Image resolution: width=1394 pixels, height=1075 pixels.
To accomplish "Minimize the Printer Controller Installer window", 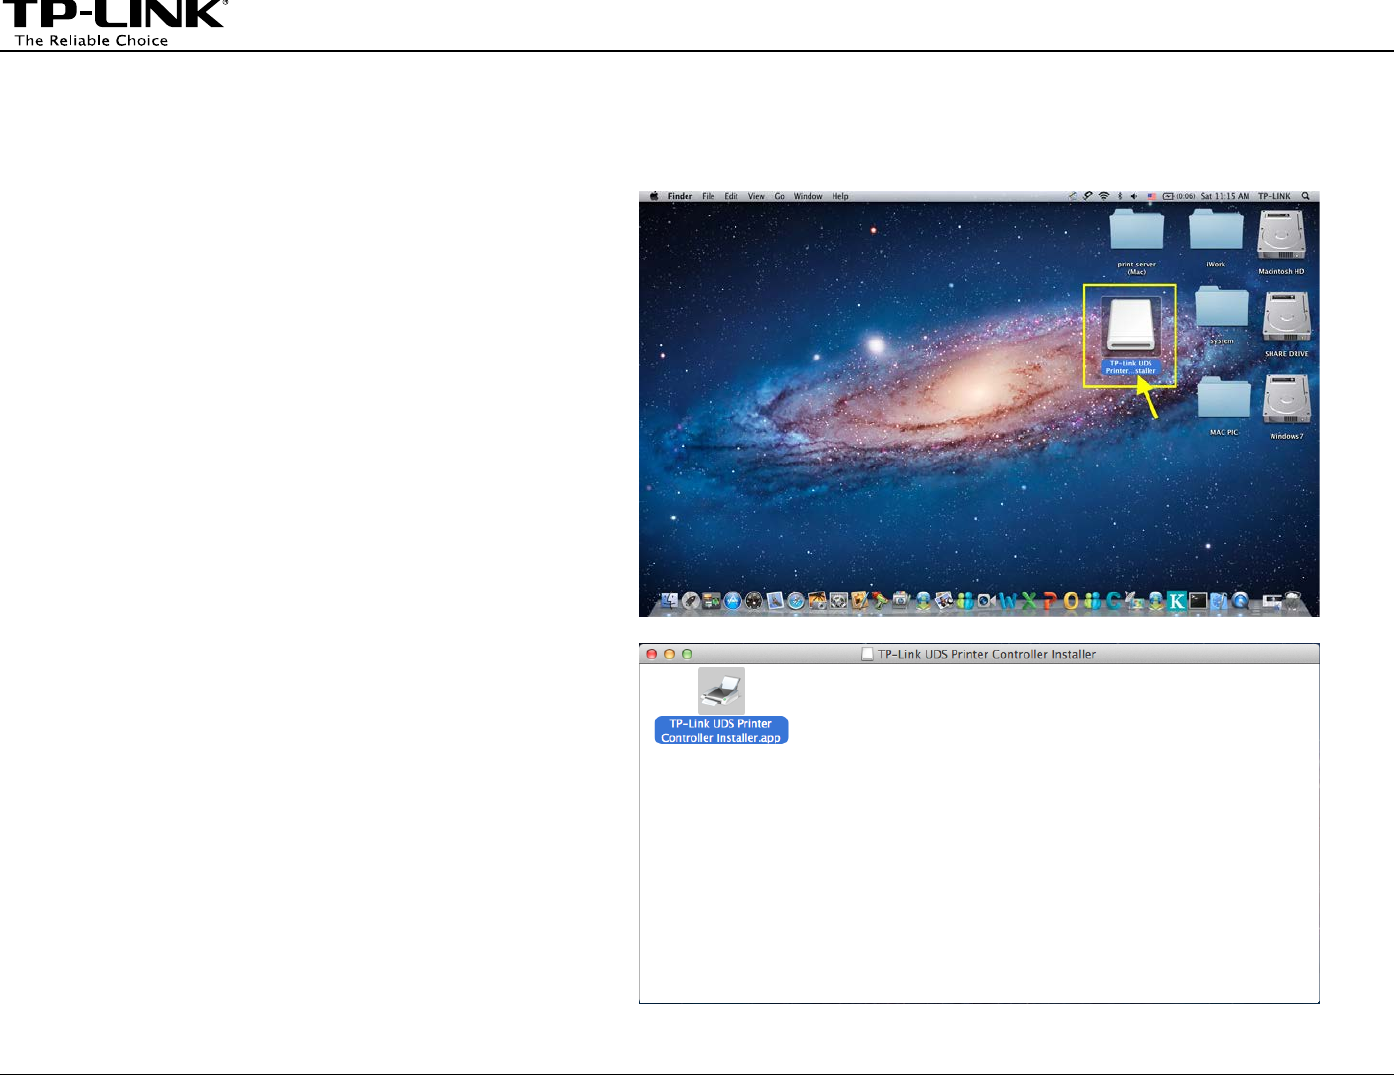I will click(x=669, y=654).
